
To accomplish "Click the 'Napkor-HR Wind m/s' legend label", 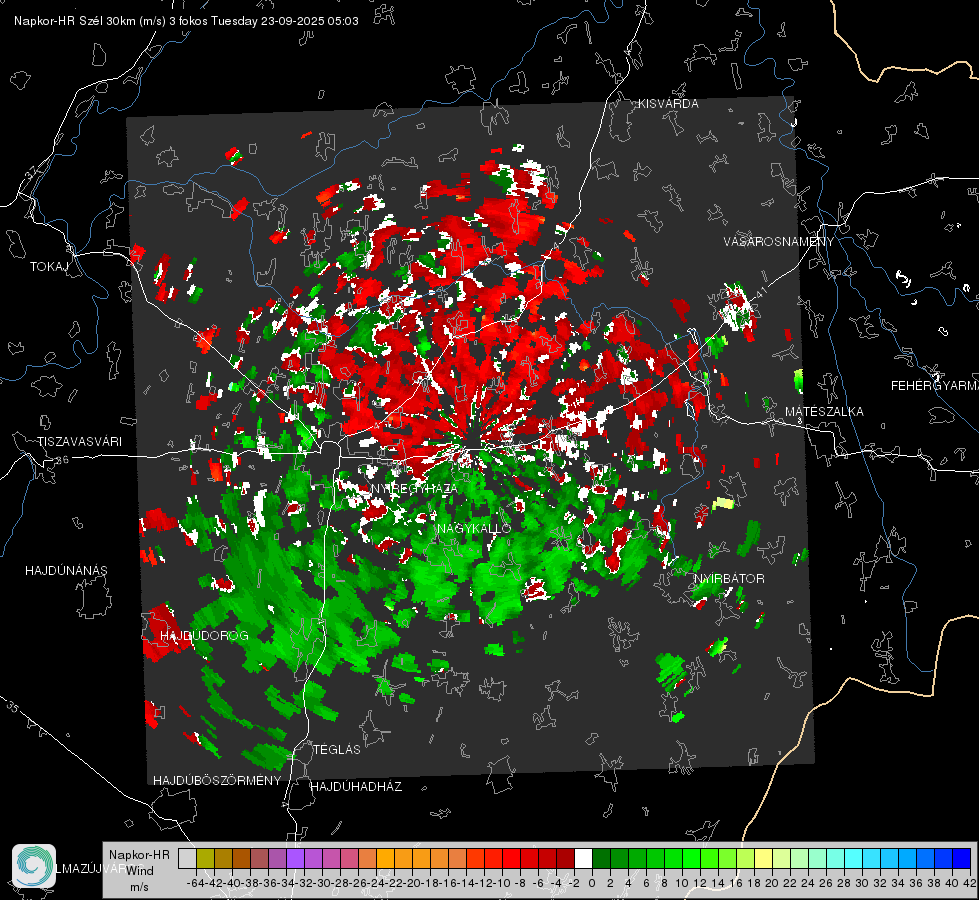I will point(139,871).
